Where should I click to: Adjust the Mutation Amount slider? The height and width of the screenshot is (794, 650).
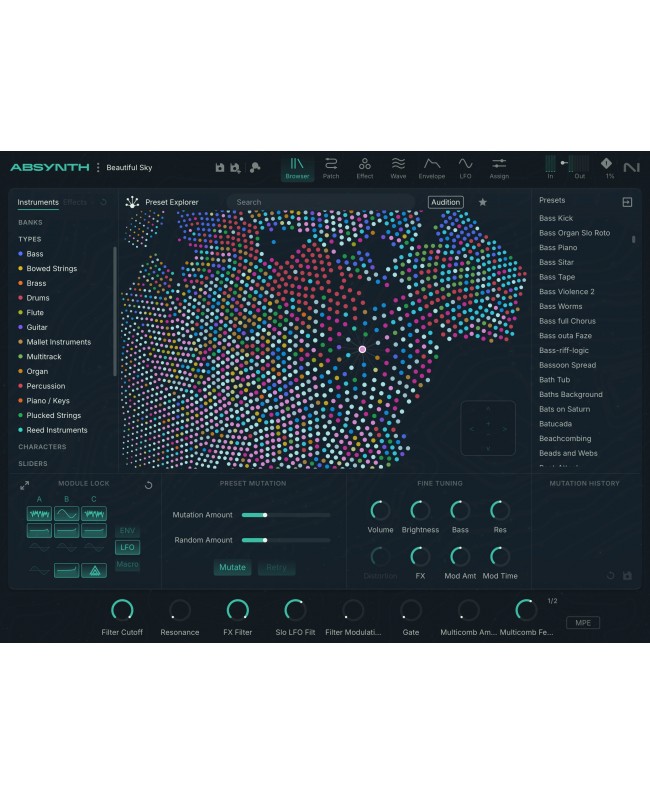(x=286, y=515)
